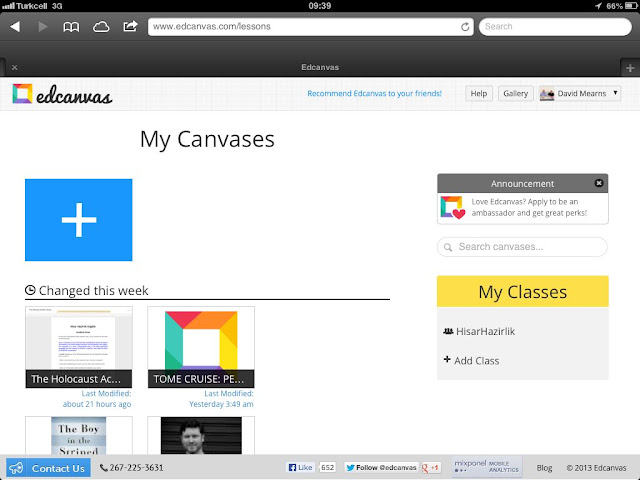This screenshot has height=480, width=640.
Task: Open the Blog link in footer
Action: pyautogui.click(x=544, y=468)
